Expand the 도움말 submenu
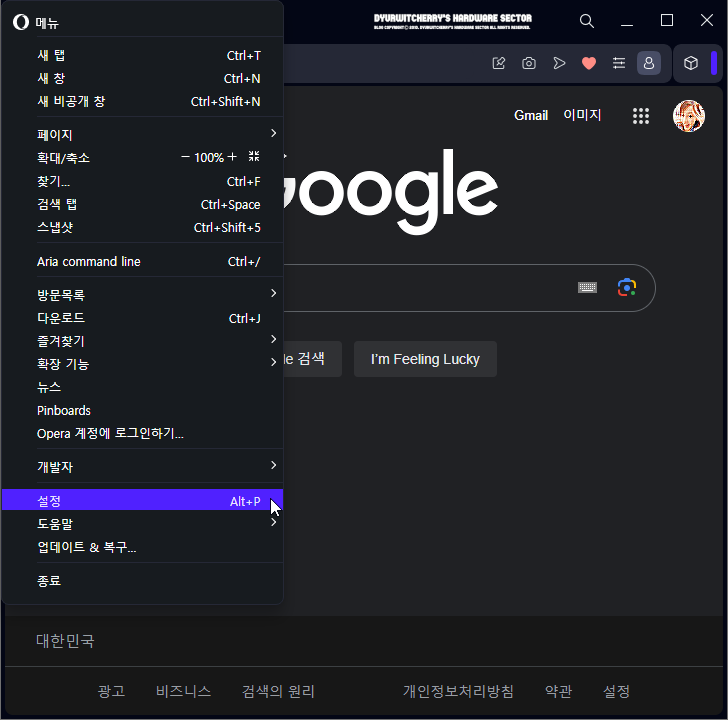728x720 pixels. pyautogui.click(x=143, y=524)
